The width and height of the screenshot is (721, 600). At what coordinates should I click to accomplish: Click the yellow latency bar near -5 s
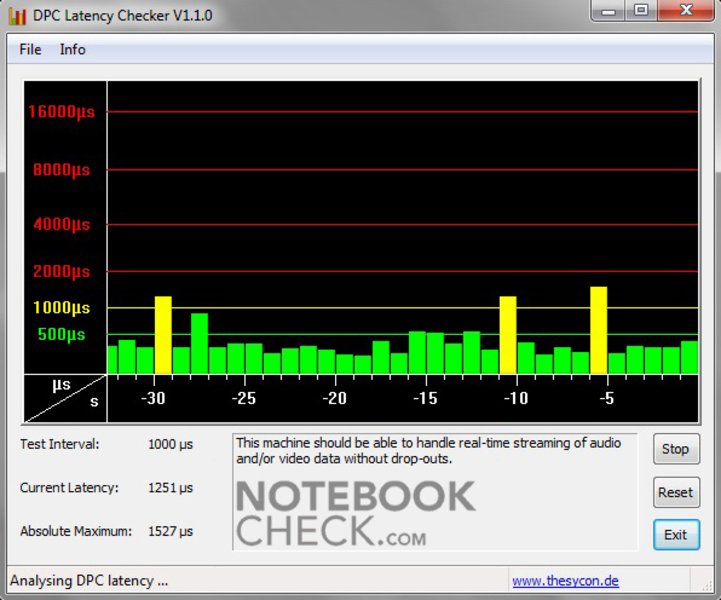(599, 330)
